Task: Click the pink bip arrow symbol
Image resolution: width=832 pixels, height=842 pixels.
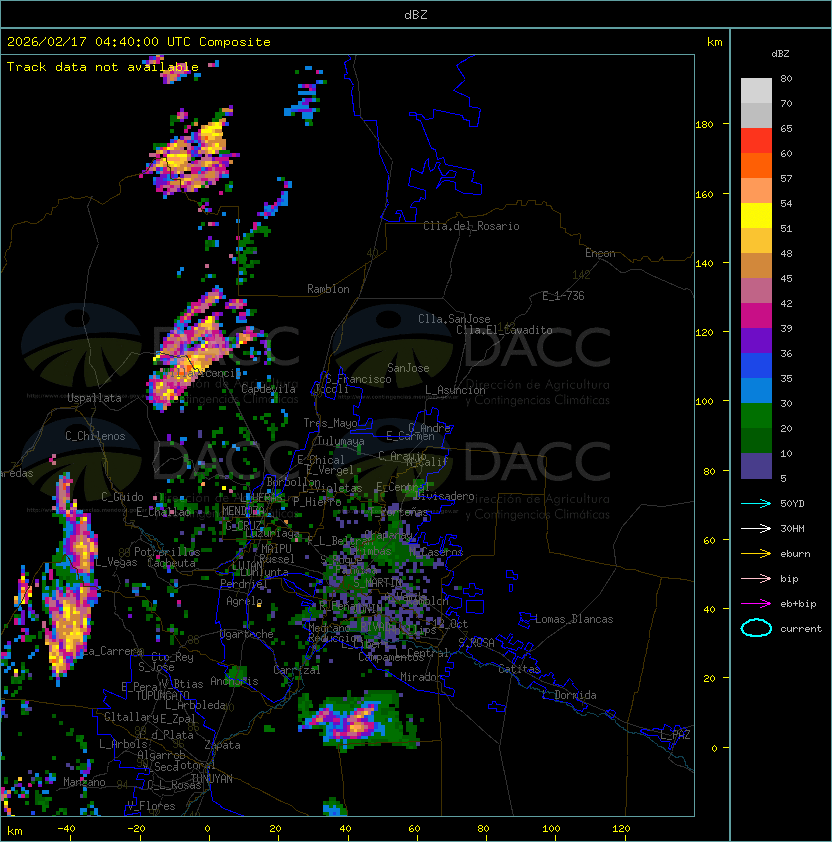Action: click(x=756, y=579)
